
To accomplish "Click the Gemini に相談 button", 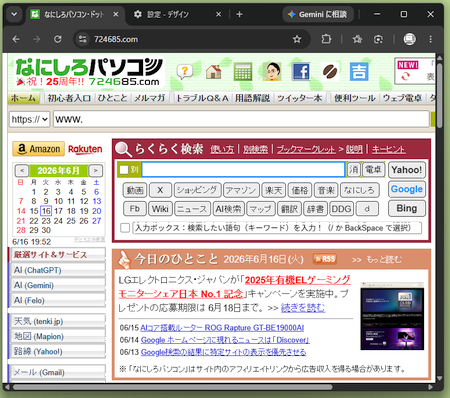I will (x=318, y=14).
